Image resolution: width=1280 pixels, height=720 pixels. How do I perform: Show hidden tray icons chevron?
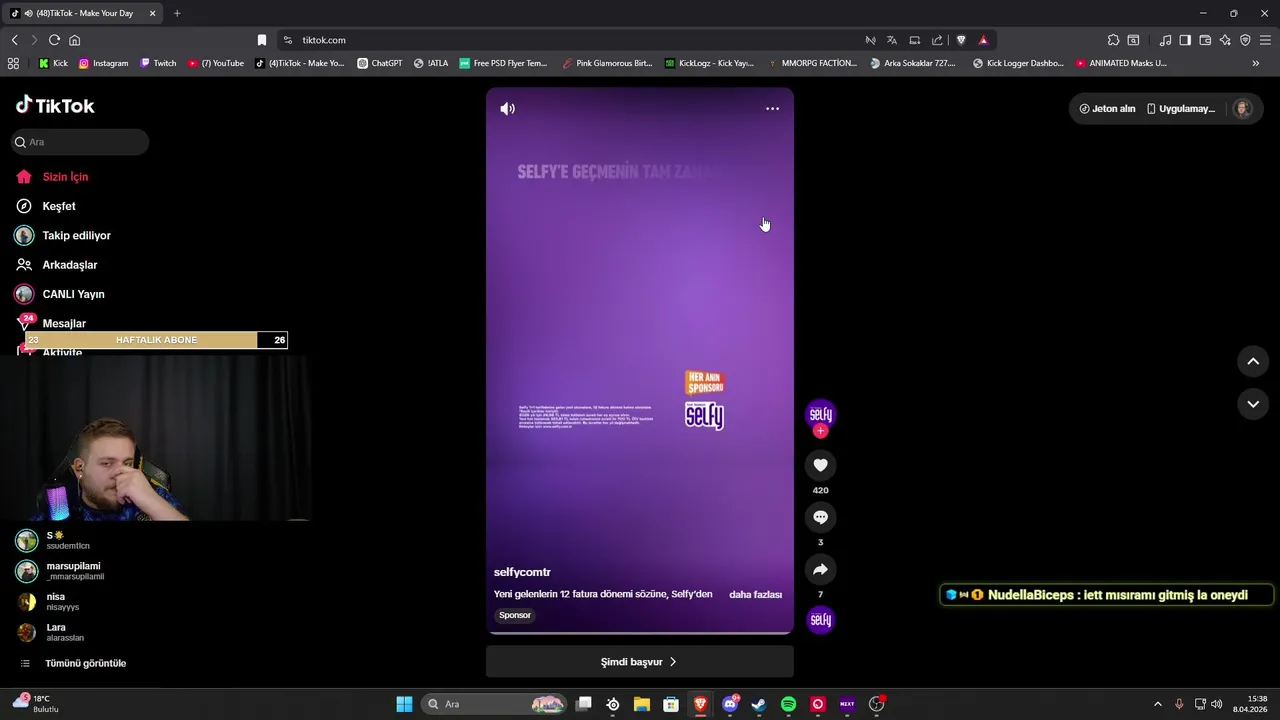(x=1158, y=704)
